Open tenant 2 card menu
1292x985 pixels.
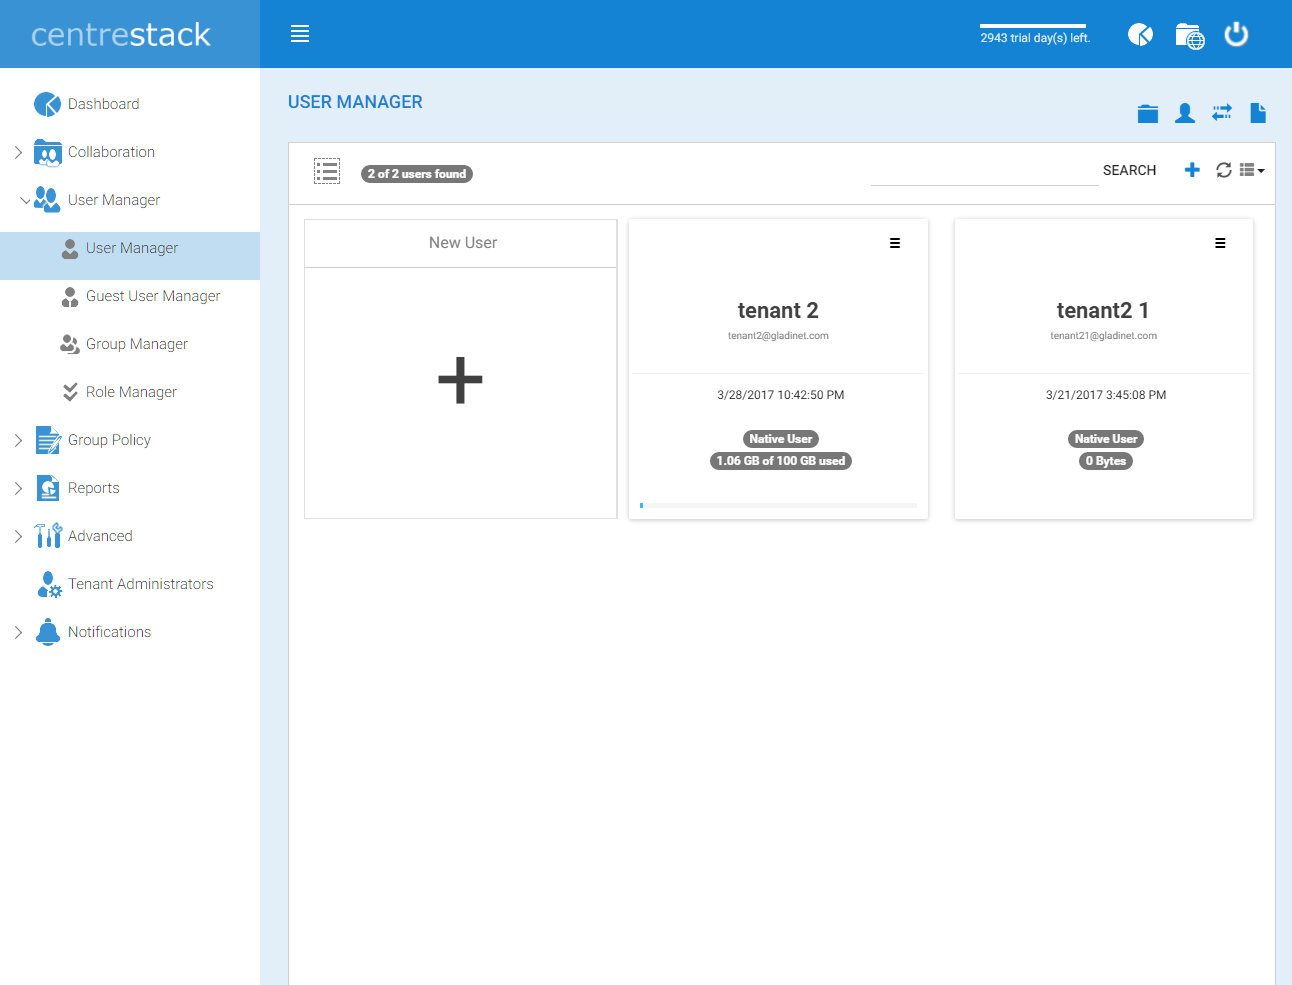[895, 243]
